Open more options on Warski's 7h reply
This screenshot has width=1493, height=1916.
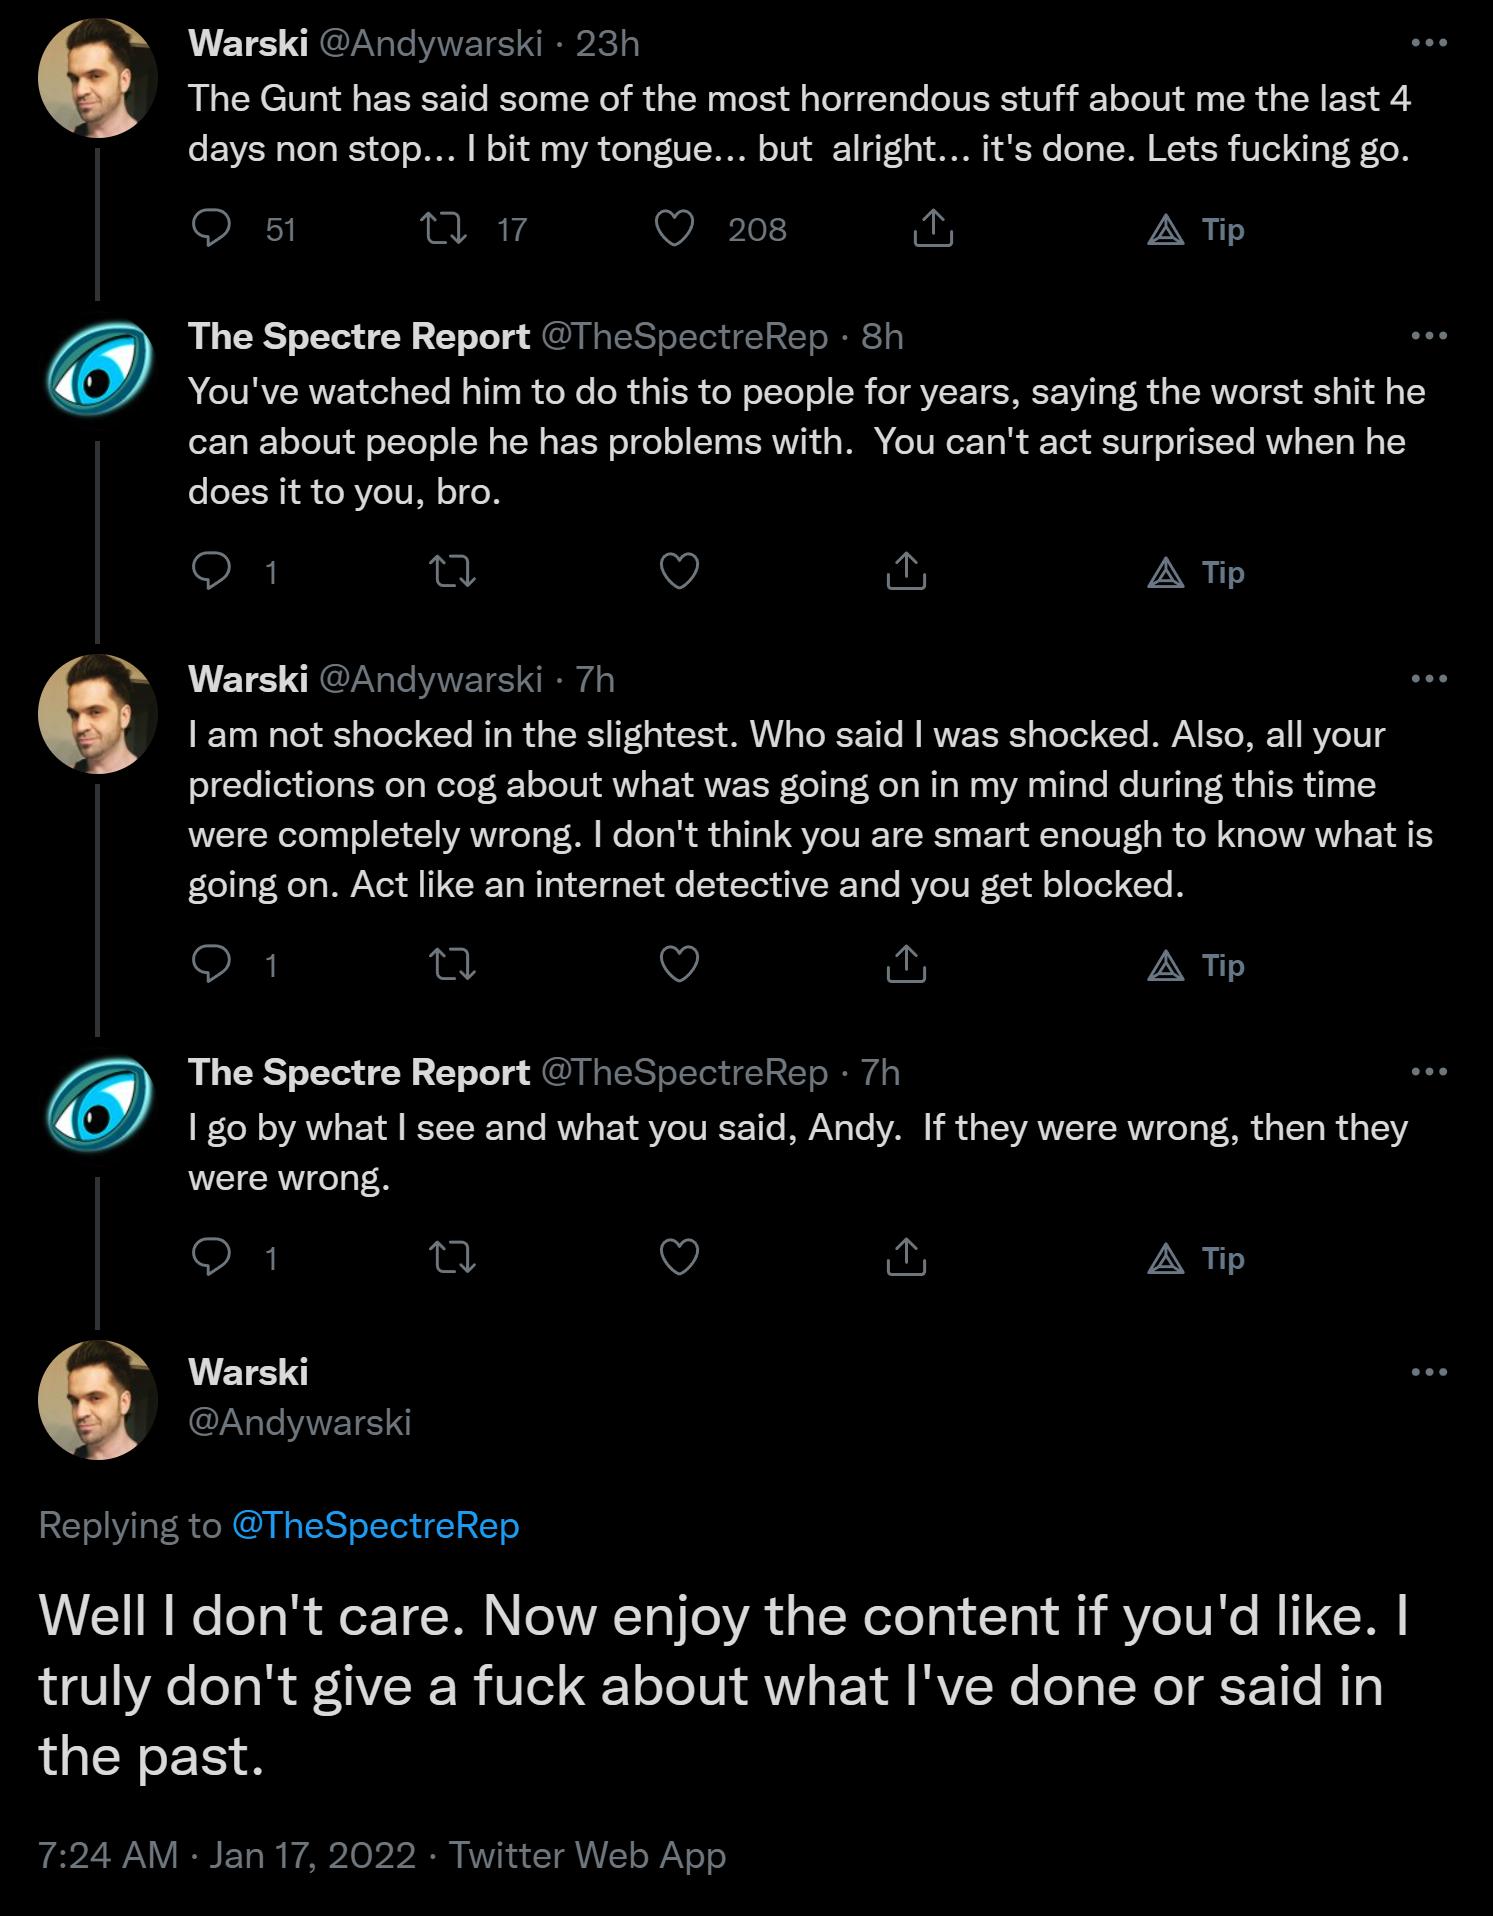tap(1429, 679)
